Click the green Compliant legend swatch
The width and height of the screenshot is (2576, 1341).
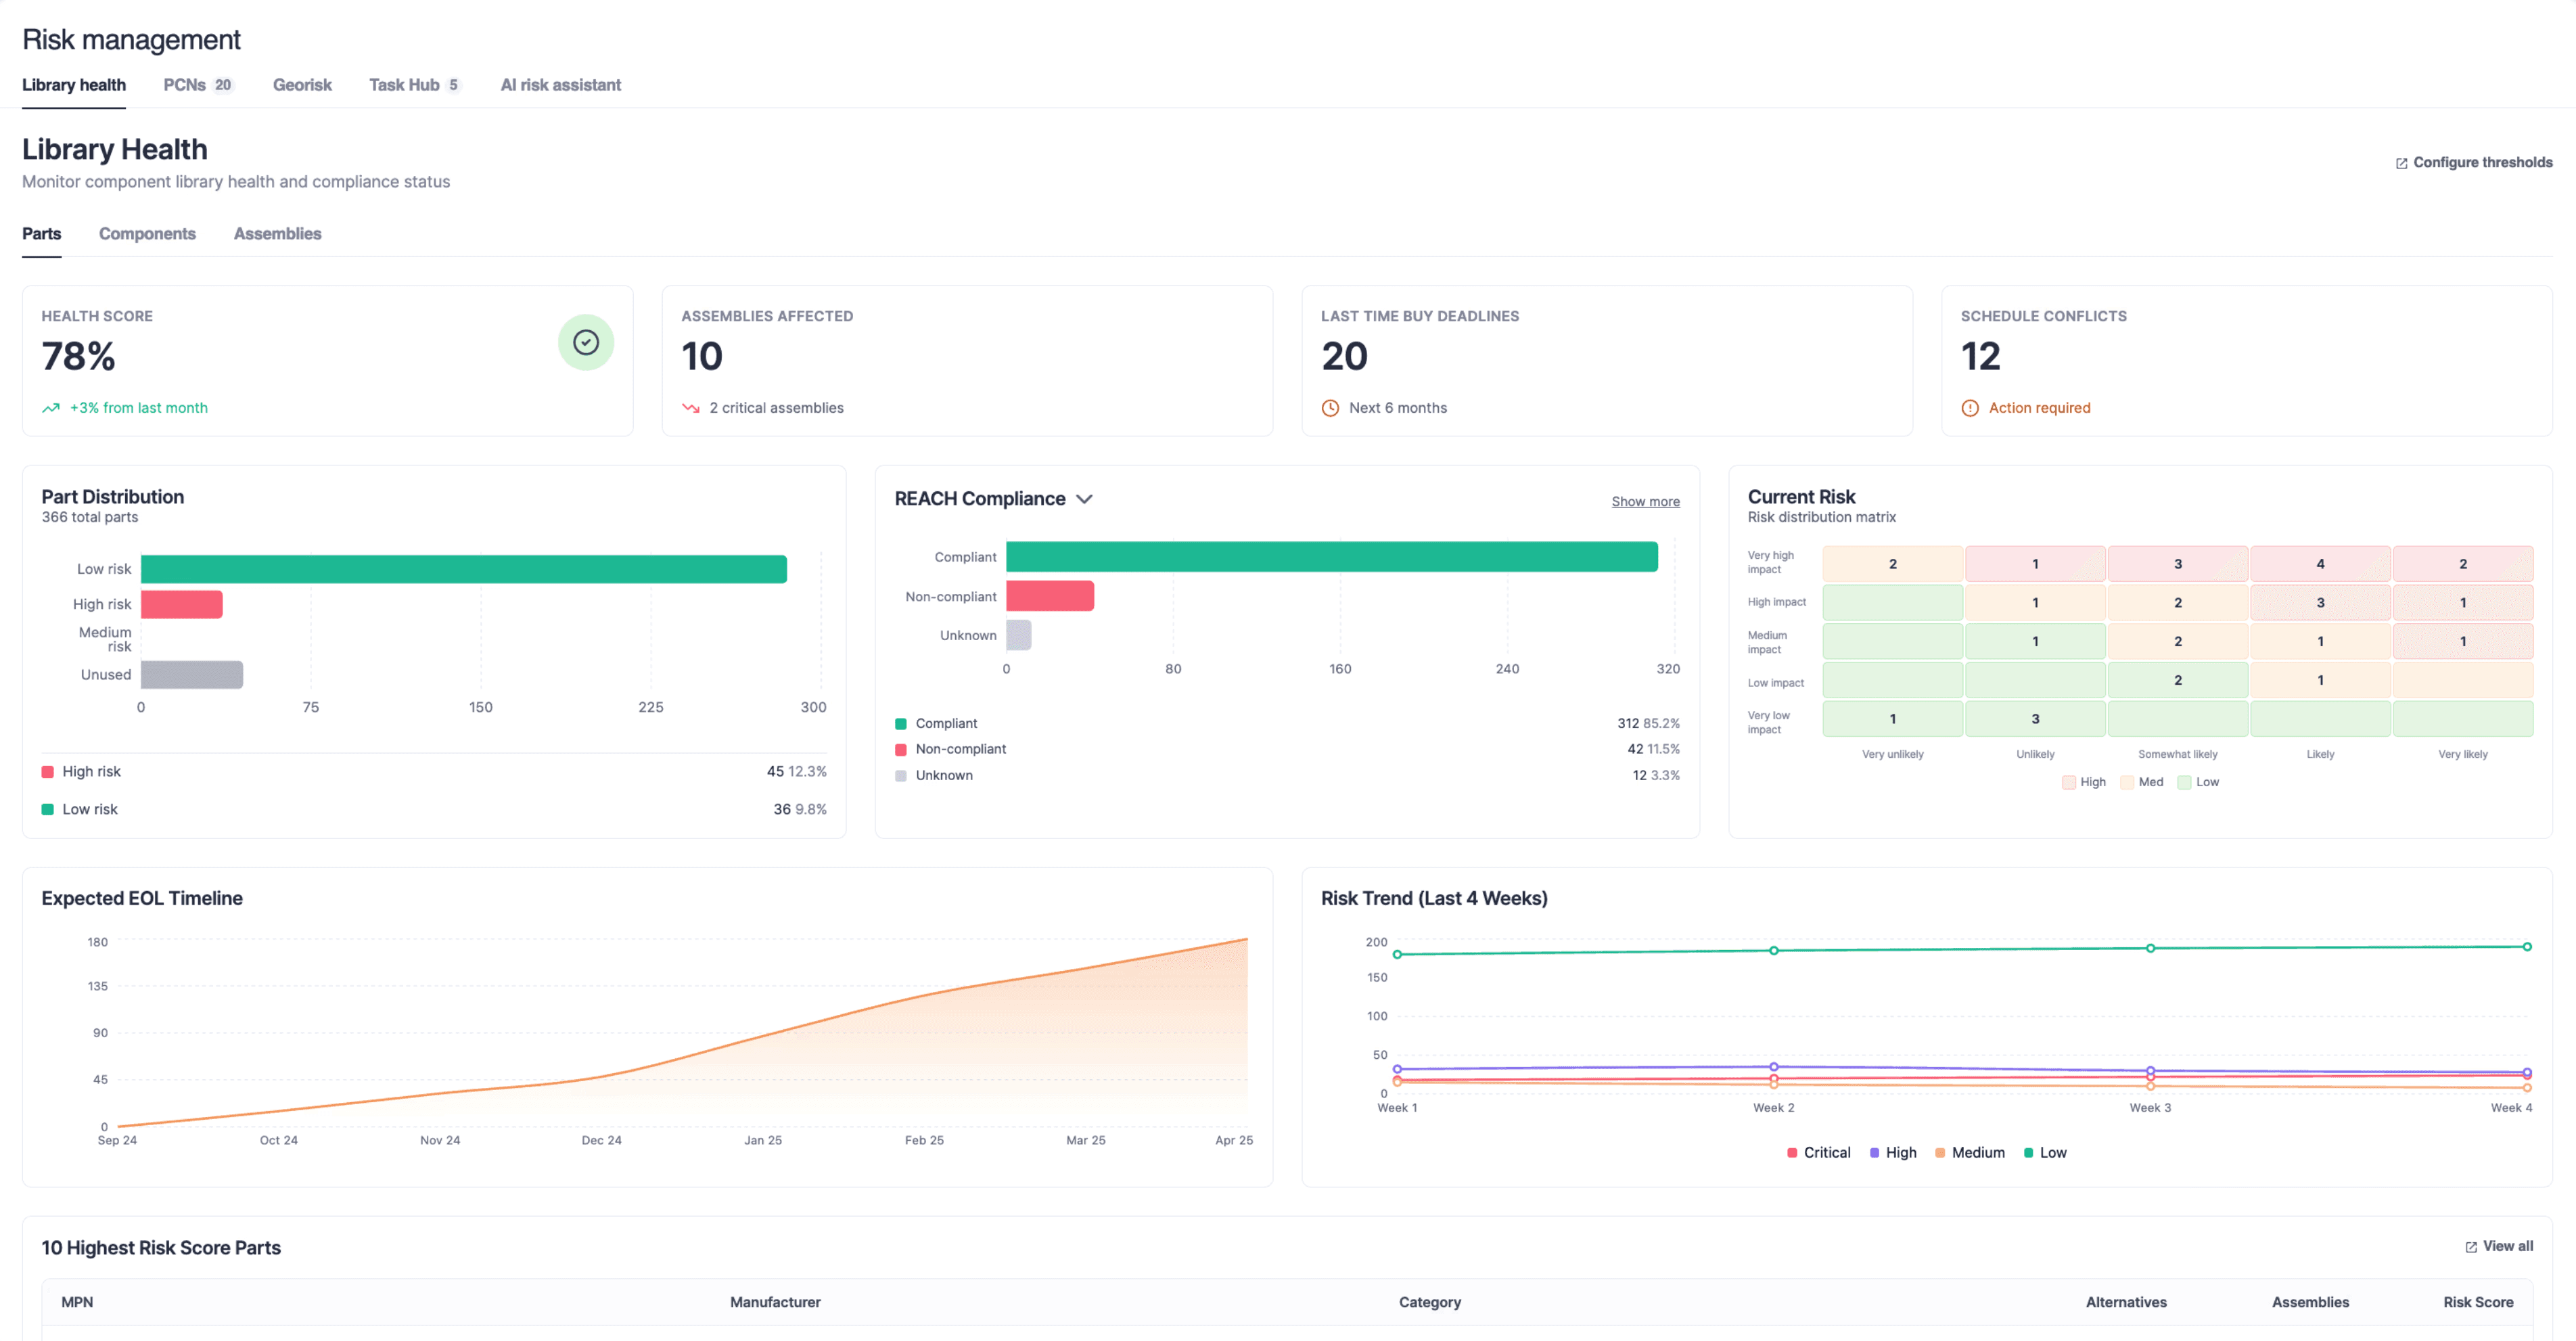tap(900, 724)
